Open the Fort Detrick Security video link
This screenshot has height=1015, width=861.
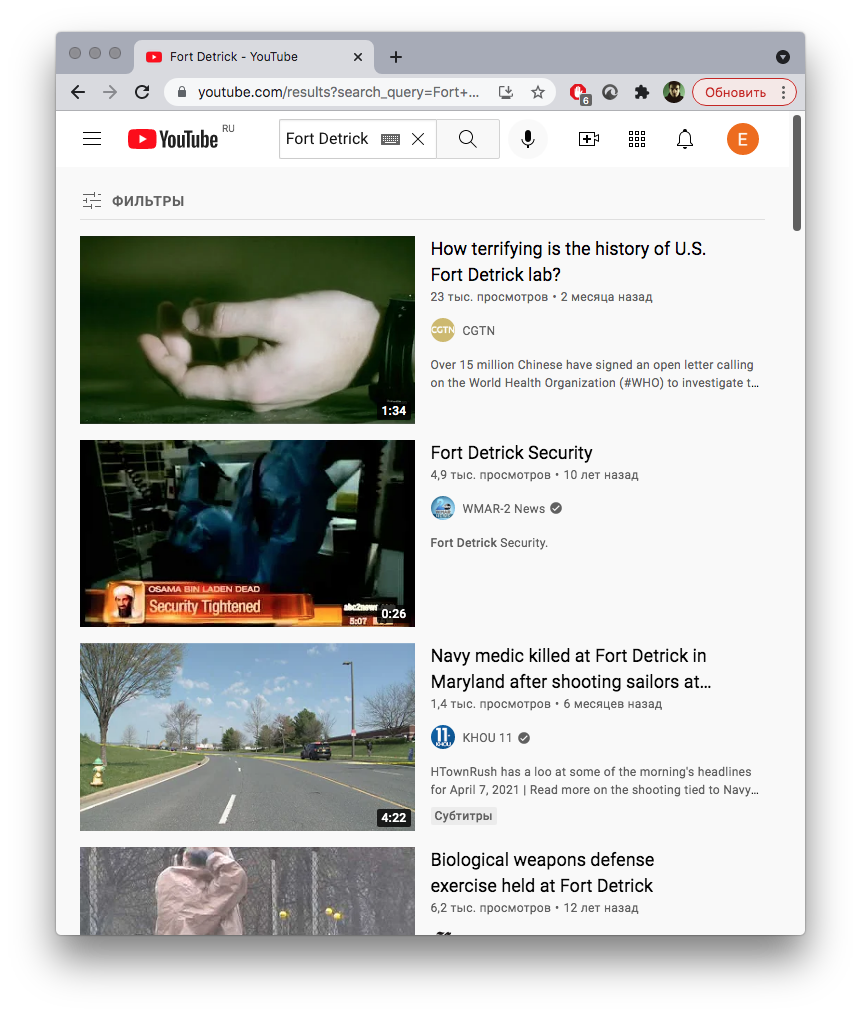(511, 452)
